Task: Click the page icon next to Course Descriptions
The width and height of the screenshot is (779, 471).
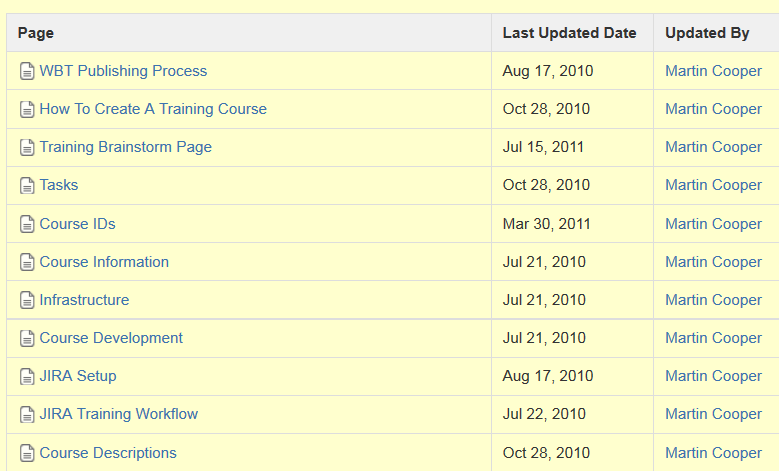Action: coord(27,453)
